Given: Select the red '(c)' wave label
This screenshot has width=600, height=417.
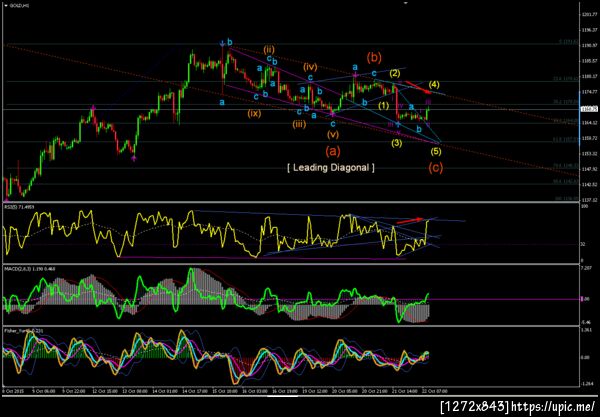Looking at the screenshot, I should click(435, 168).
